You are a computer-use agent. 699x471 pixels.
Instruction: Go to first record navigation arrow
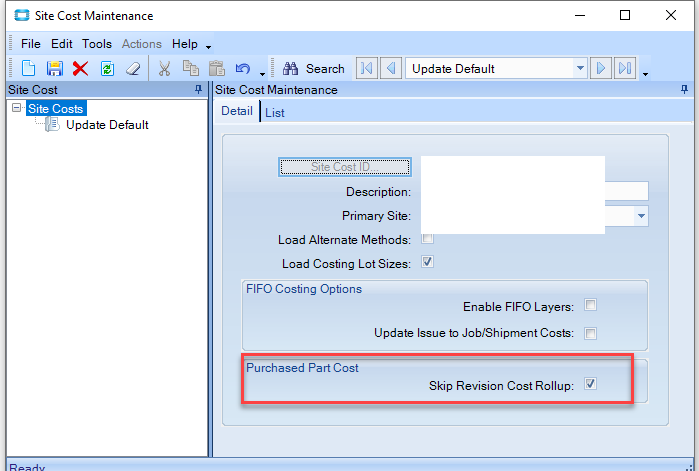(x=367, y=68)
